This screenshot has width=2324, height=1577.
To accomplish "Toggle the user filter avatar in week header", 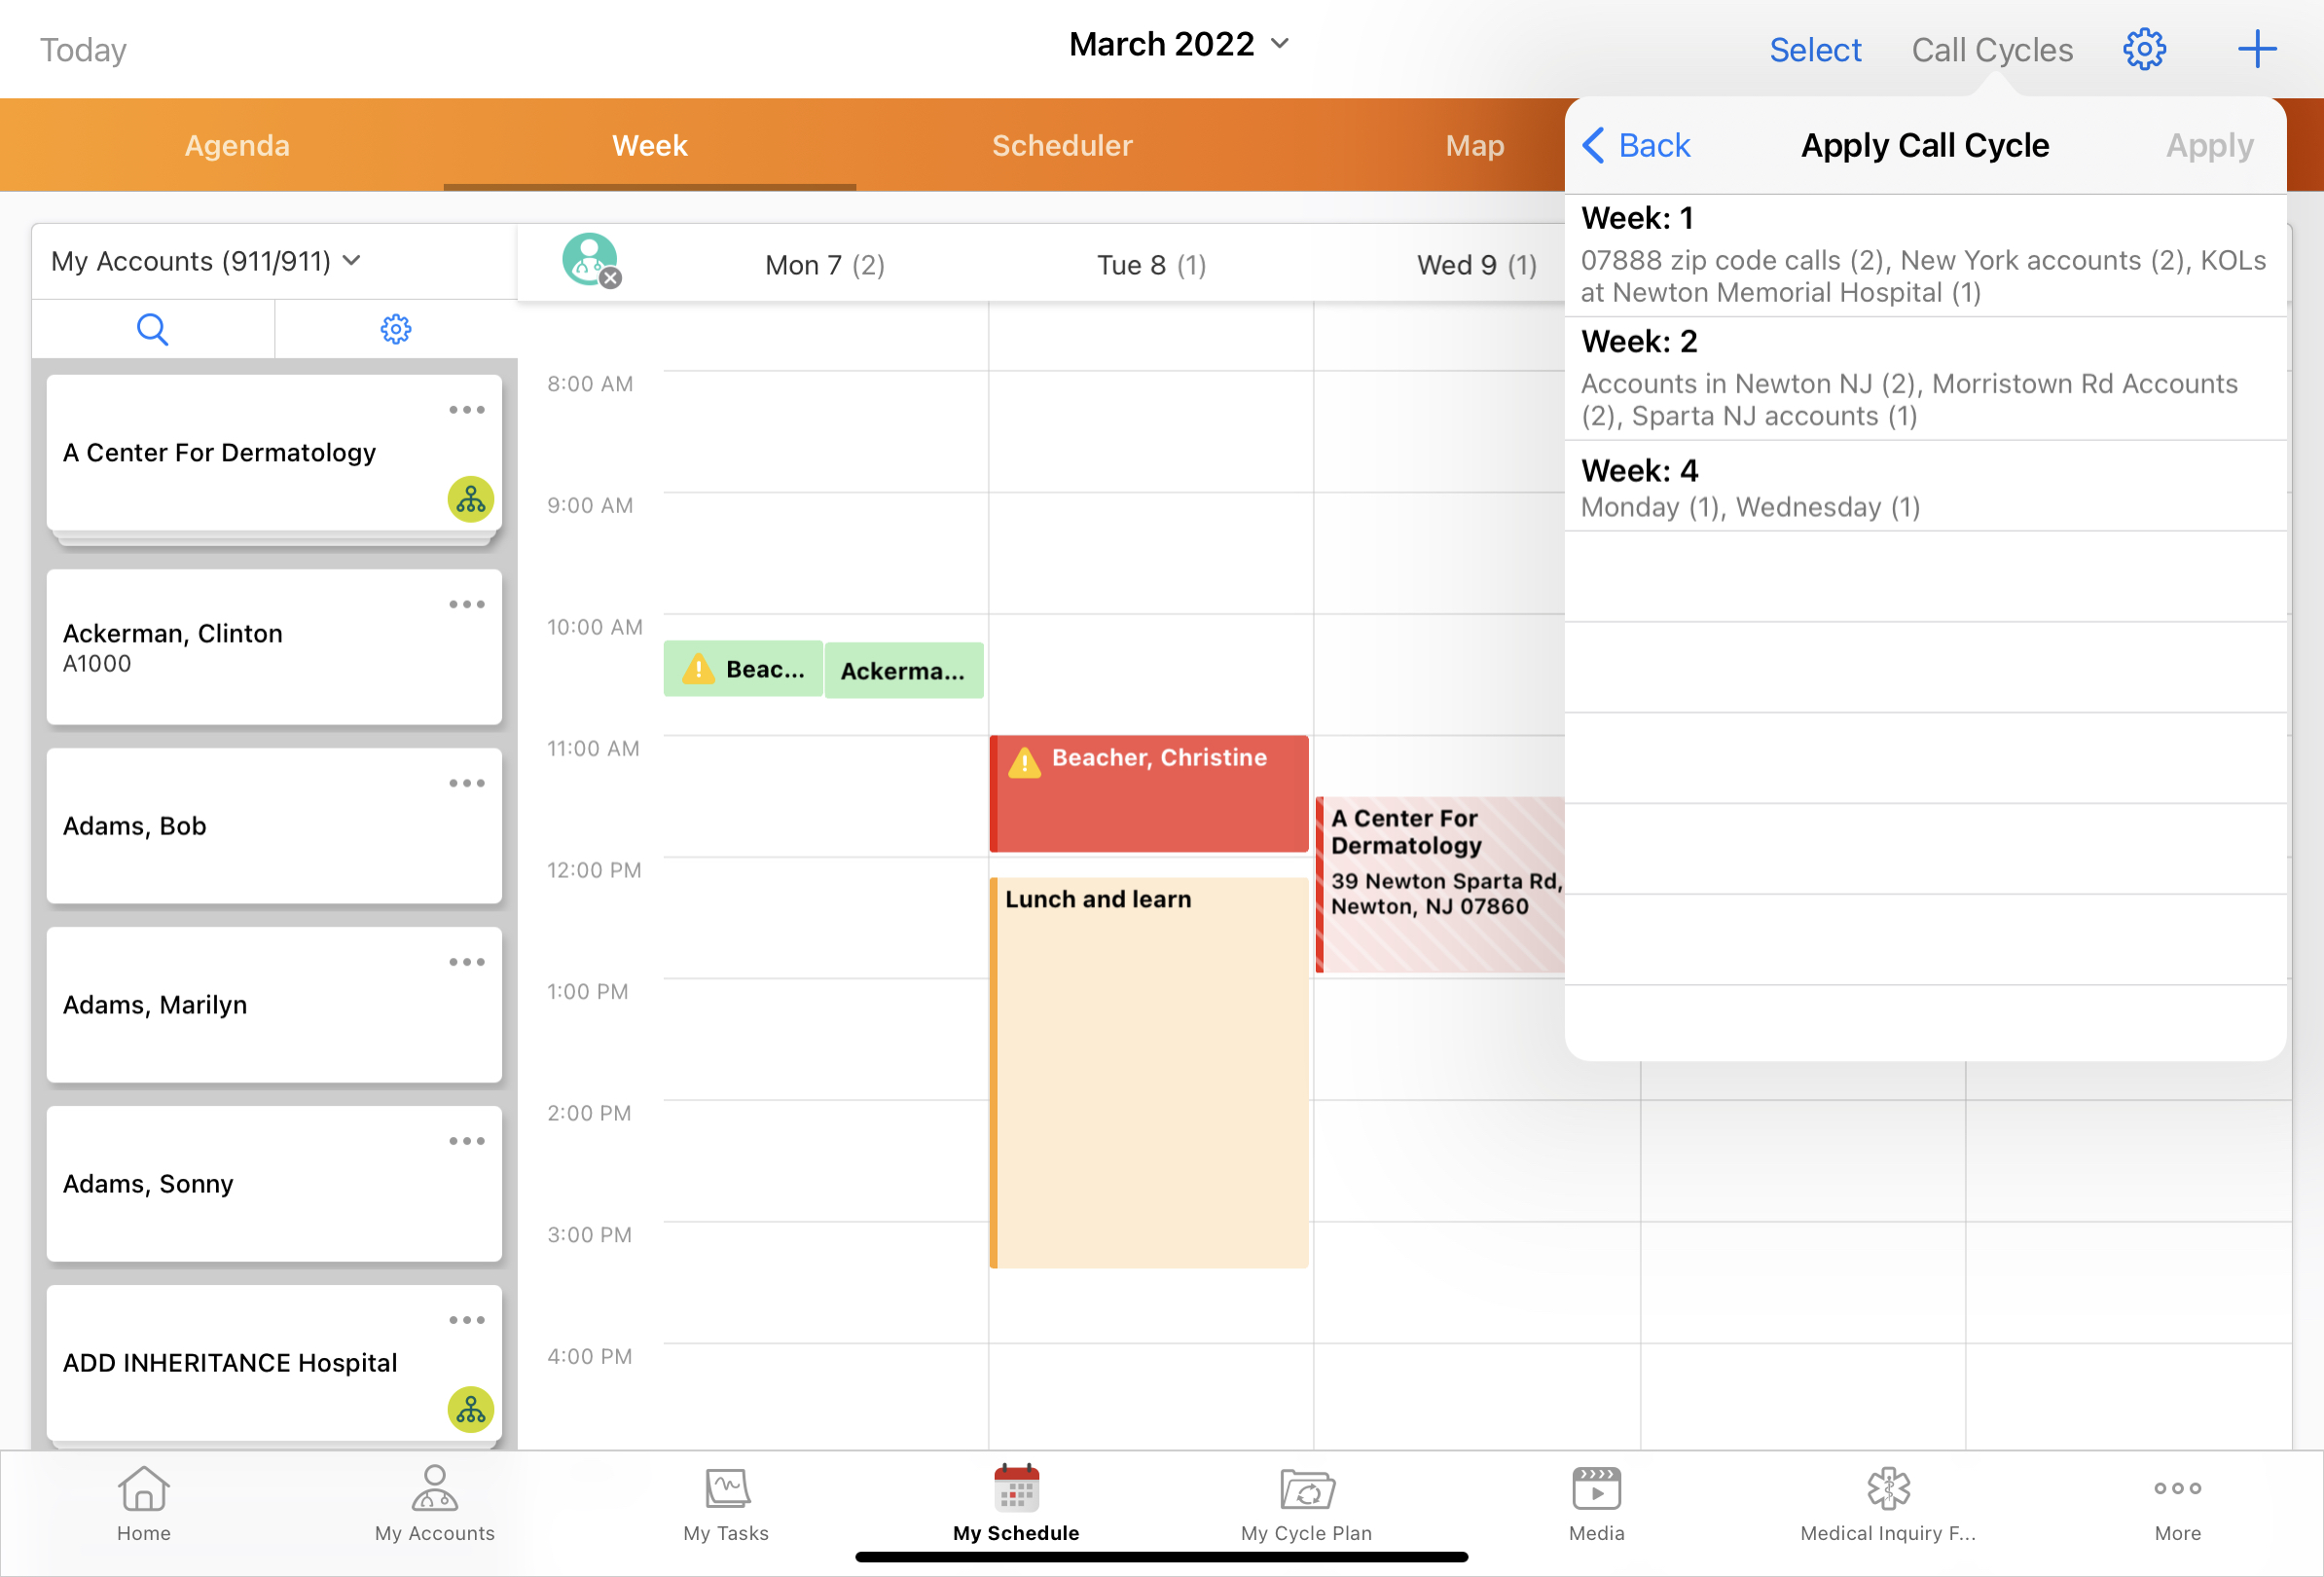I will [x=590, y=261].
